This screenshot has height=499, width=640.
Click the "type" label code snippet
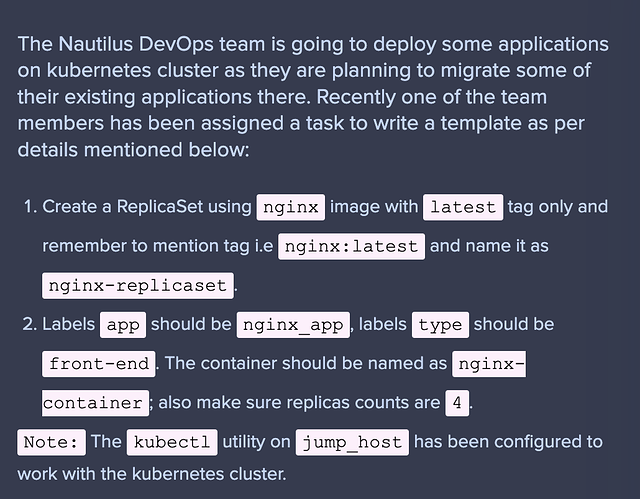pyautogui.click(x=440, y=325)
